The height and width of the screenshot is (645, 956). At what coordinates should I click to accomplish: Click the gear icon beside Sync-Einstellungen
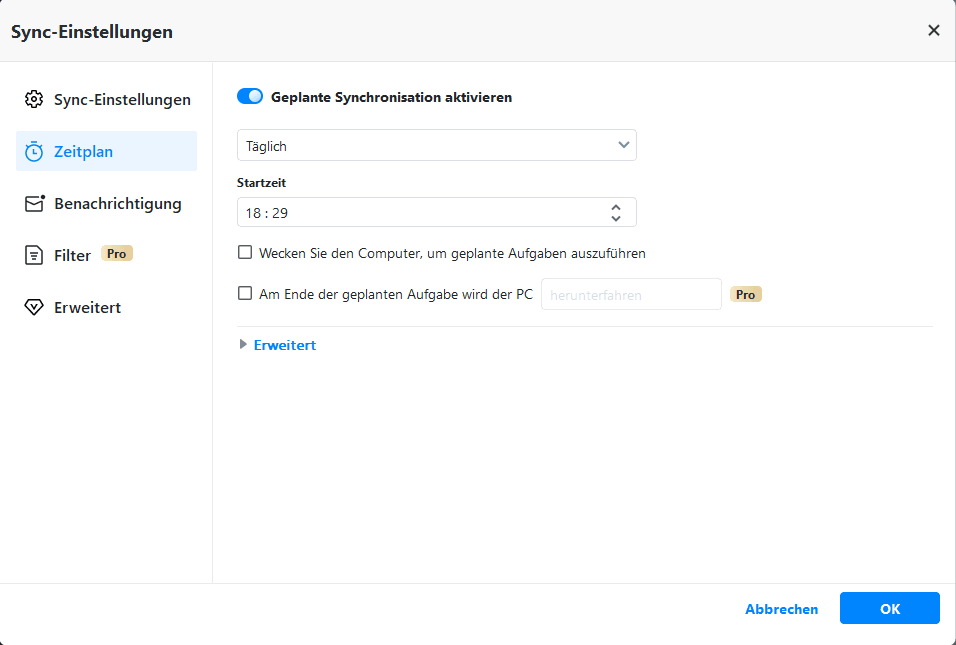34,100
